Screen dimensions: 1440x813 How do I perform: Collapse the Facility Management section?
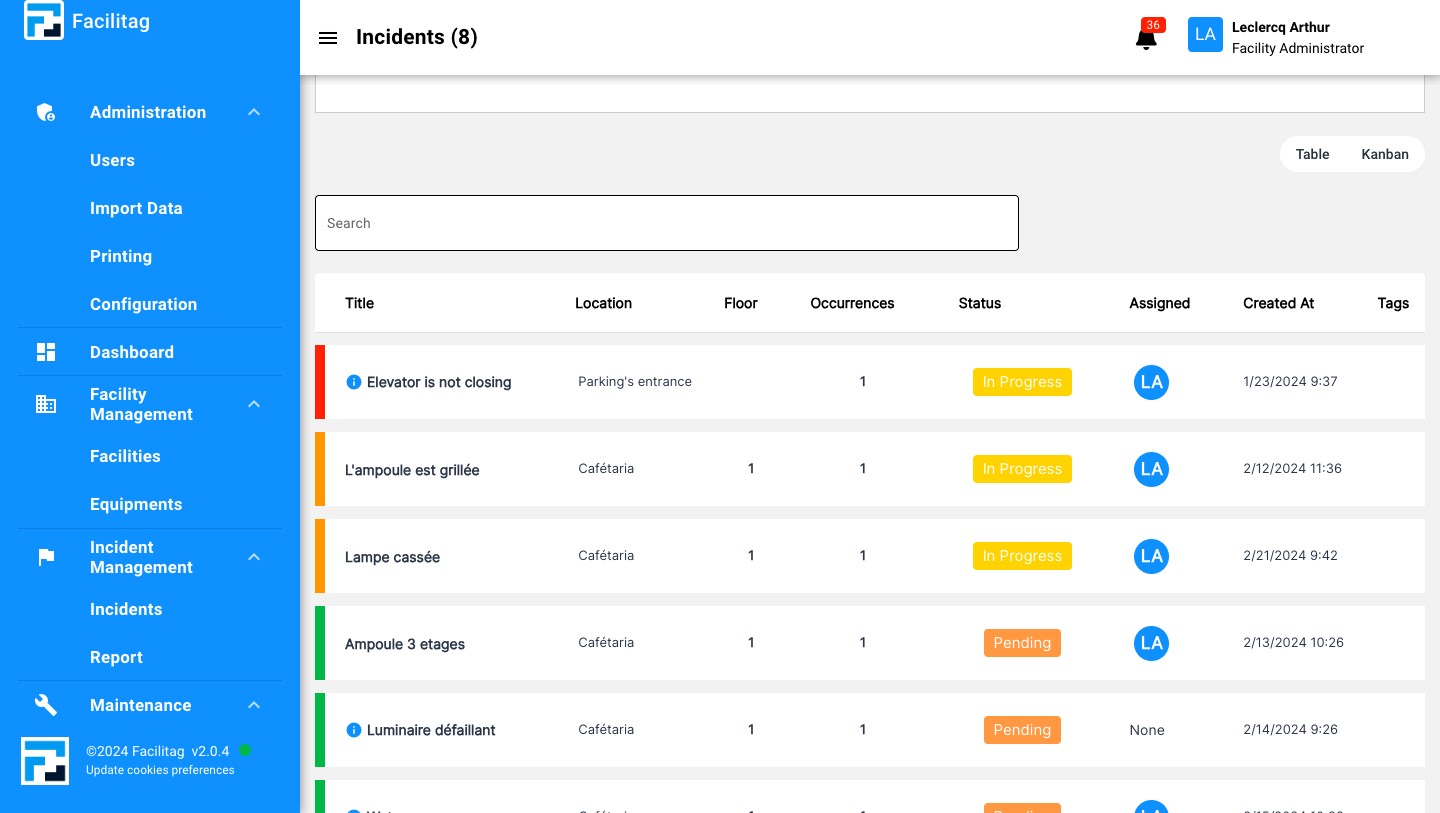tap(254, 404)
